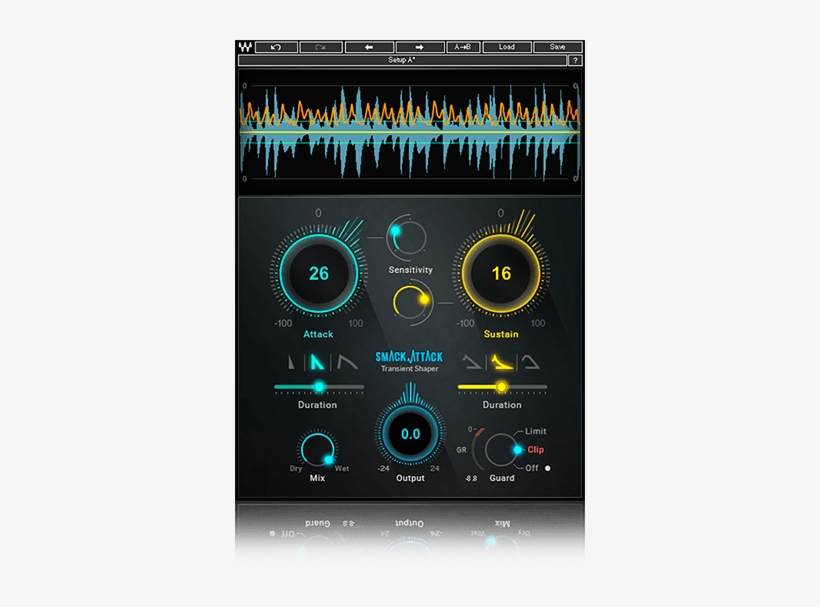Screen dimensions: 820x607
Task: Click the Attack Duration slider handle
Action: (318, 385)
